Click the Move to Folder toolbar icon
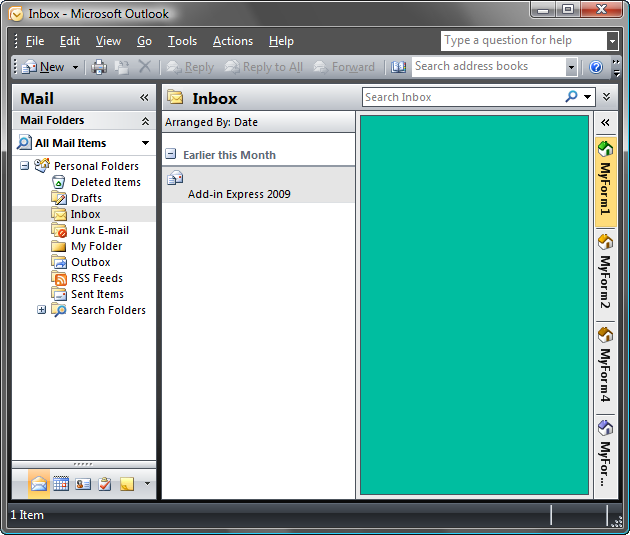Viewport: 630px width, 535px height. tap(122, 67)
